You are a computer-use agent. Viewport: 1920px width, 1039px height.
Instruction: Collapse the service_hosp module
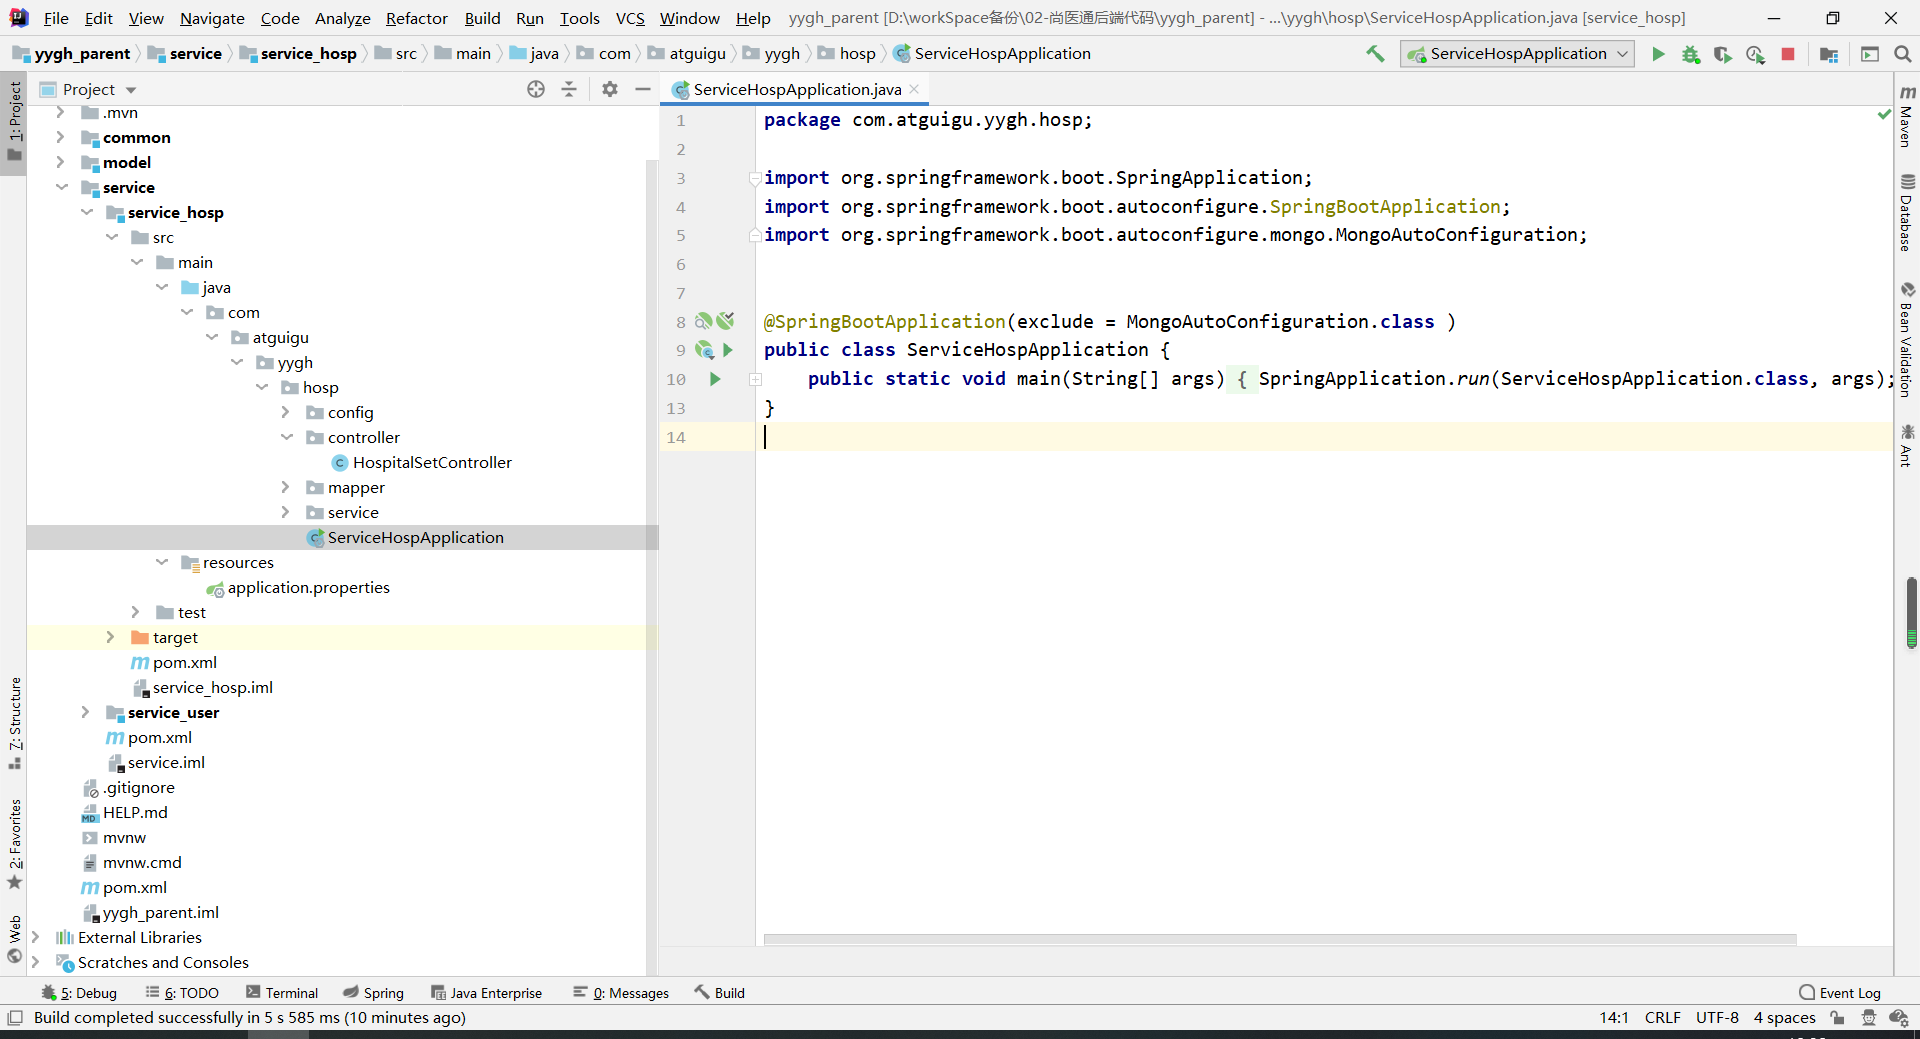(x=87, y=212)
